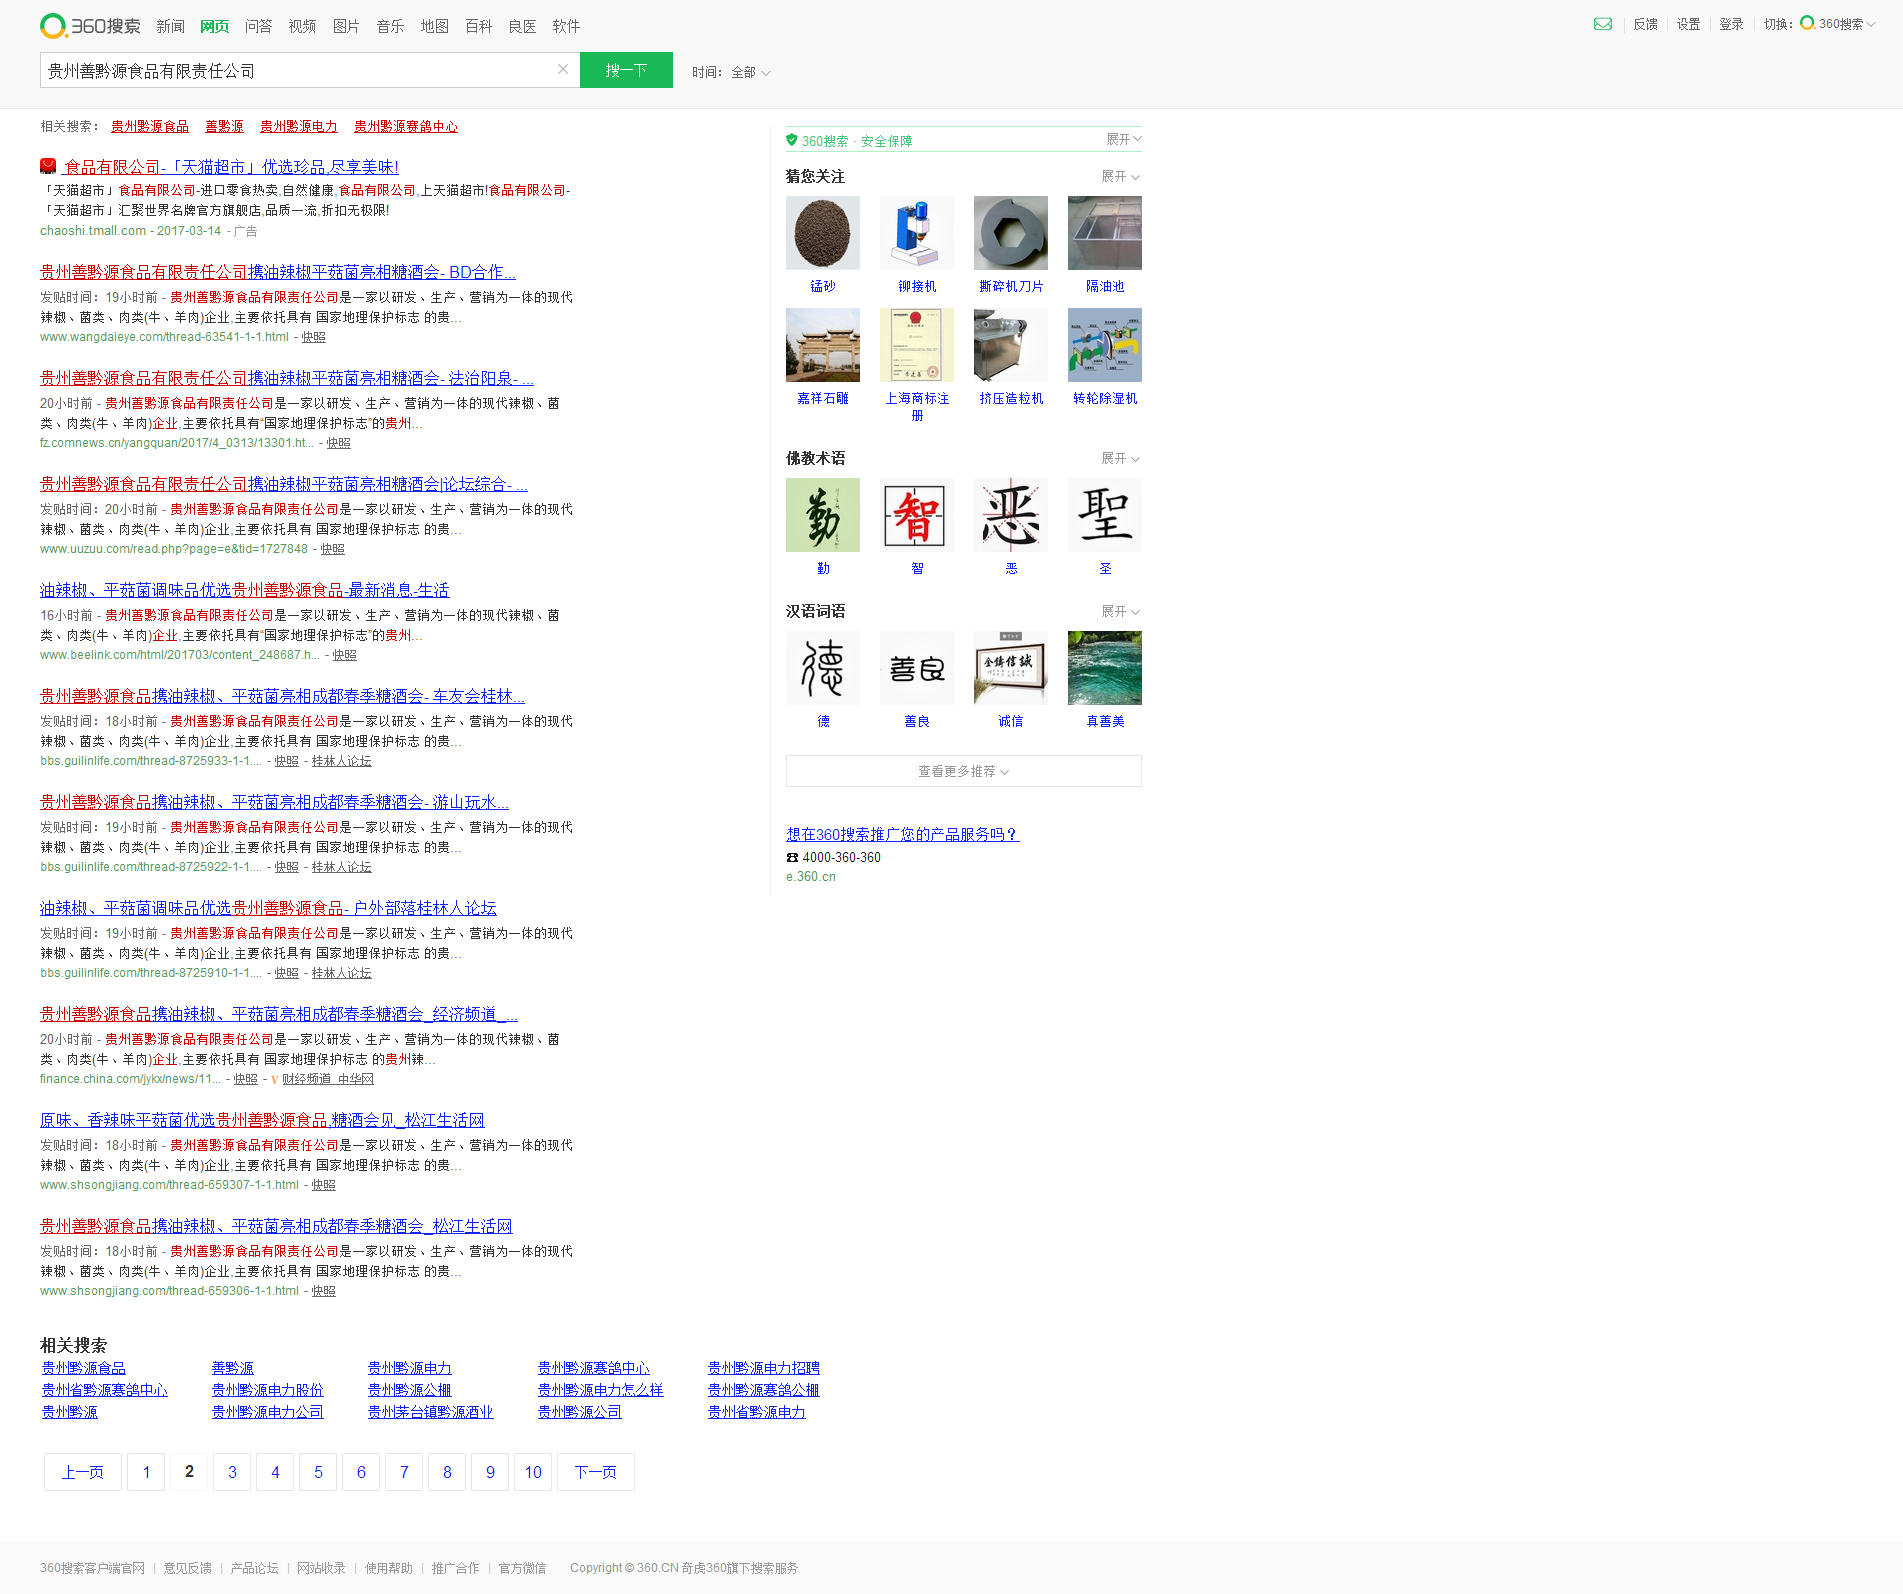Switch to the 视频 tab
This screenshot has width=1903, height=1594.
tap(302, 26)
